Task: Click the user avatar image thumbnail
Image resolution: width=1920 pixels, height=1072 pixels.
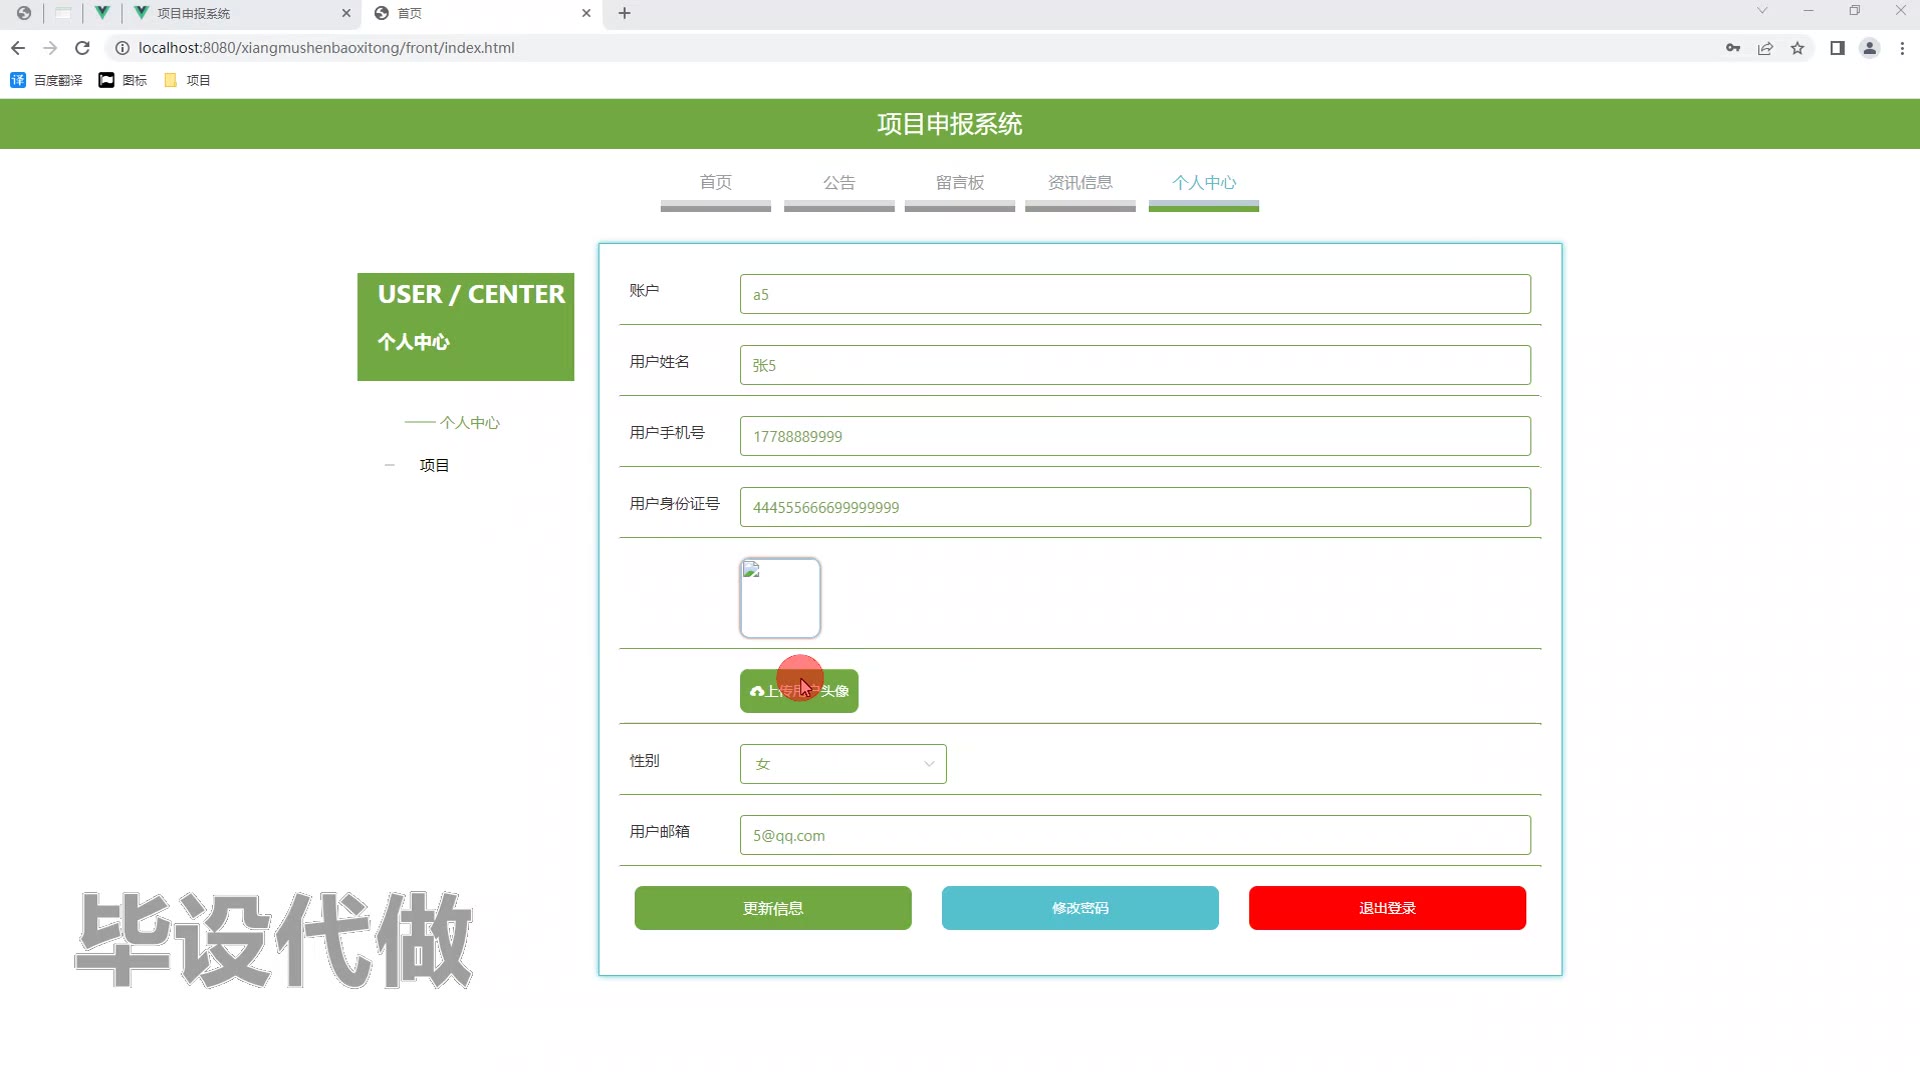Action: pyautogui.click(x=780, y=598)
